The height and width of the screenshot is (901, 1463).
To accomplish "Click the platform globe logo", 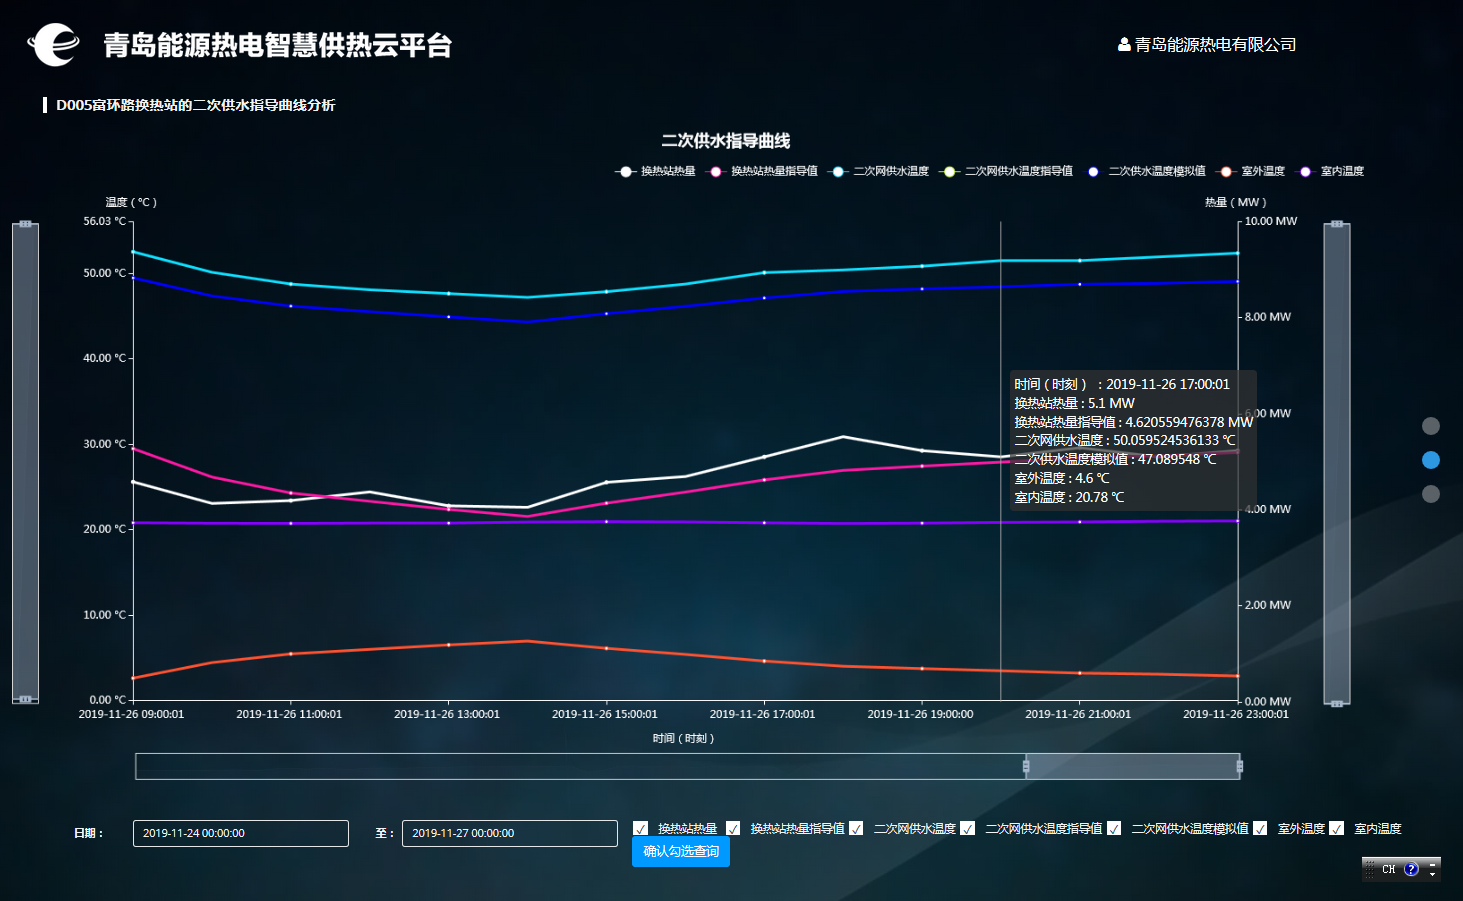I will 53,45.
